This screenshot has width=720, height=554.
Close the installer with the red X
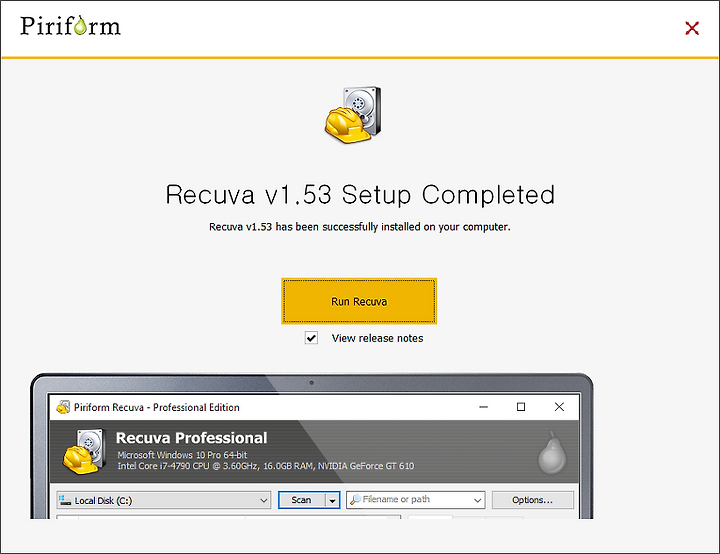tap(692, 28)
